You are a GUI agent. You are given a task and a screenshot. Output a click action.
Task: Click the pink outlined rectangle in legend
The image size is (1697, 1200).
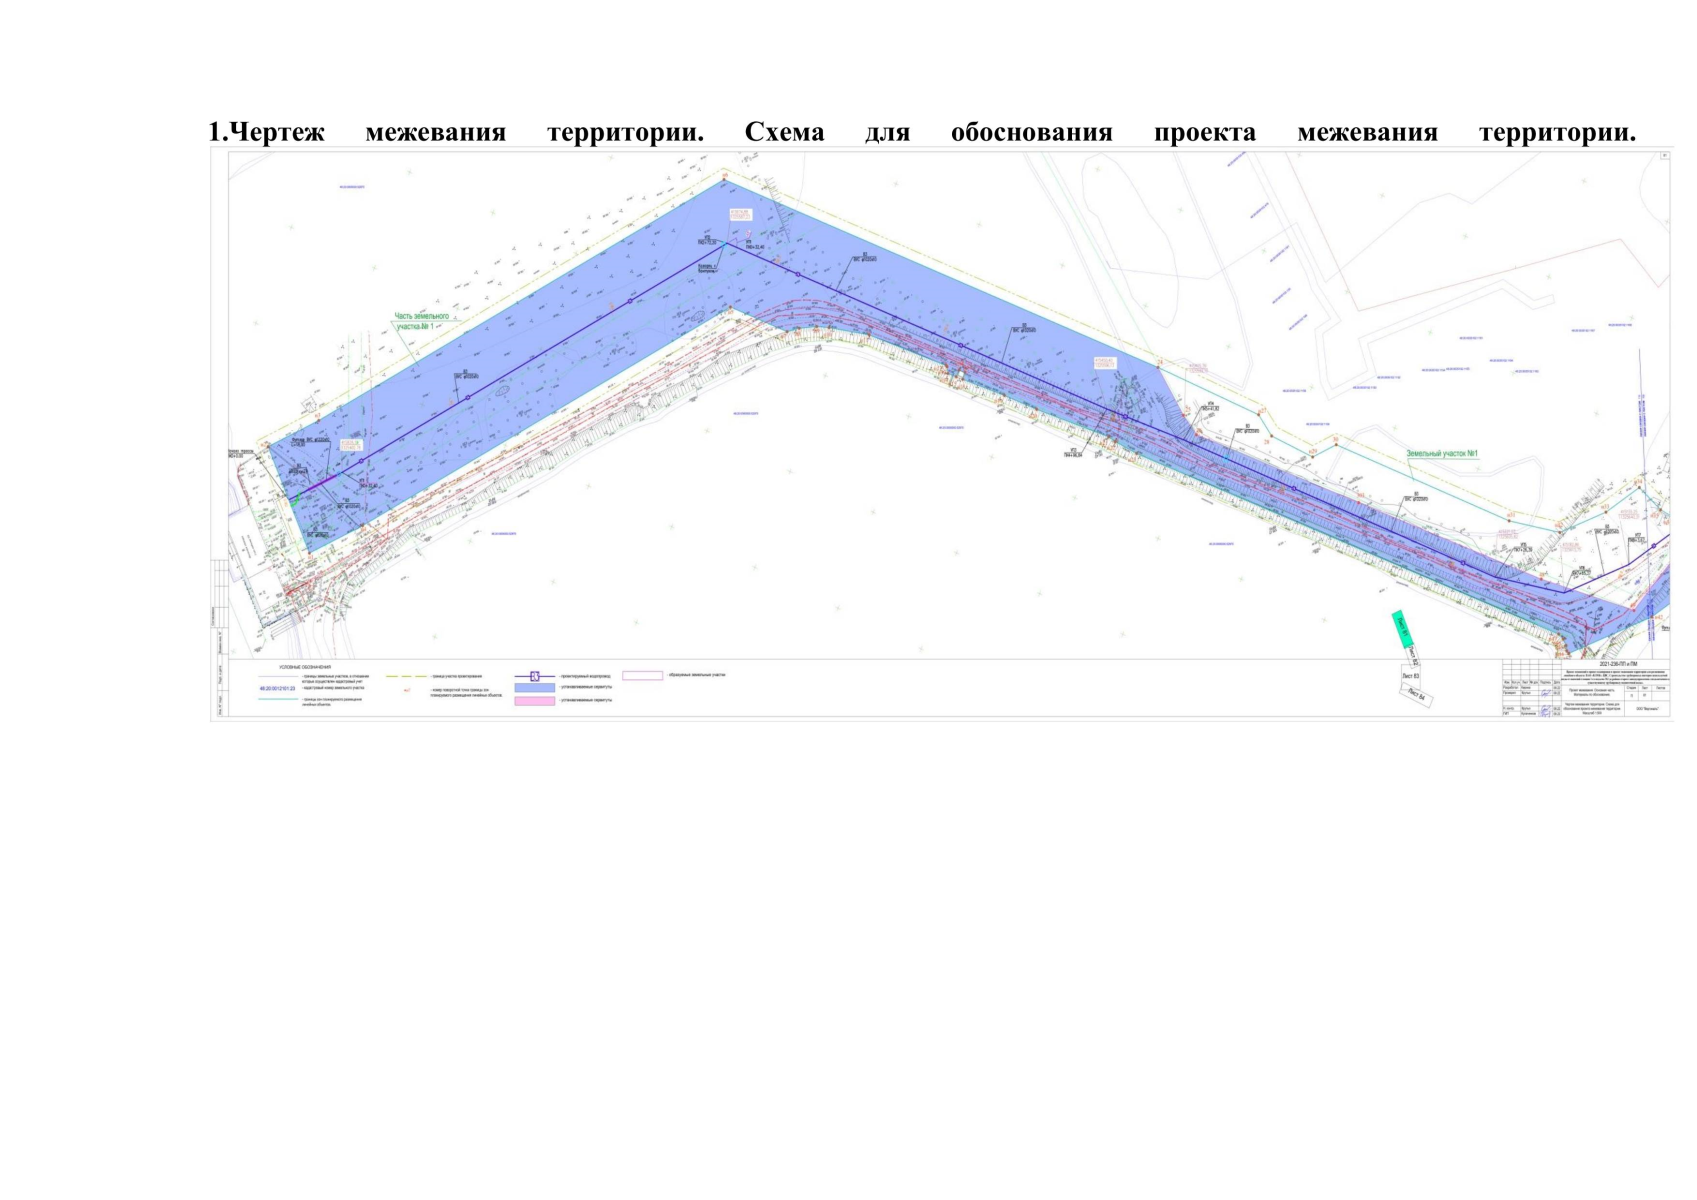(642, 676)
